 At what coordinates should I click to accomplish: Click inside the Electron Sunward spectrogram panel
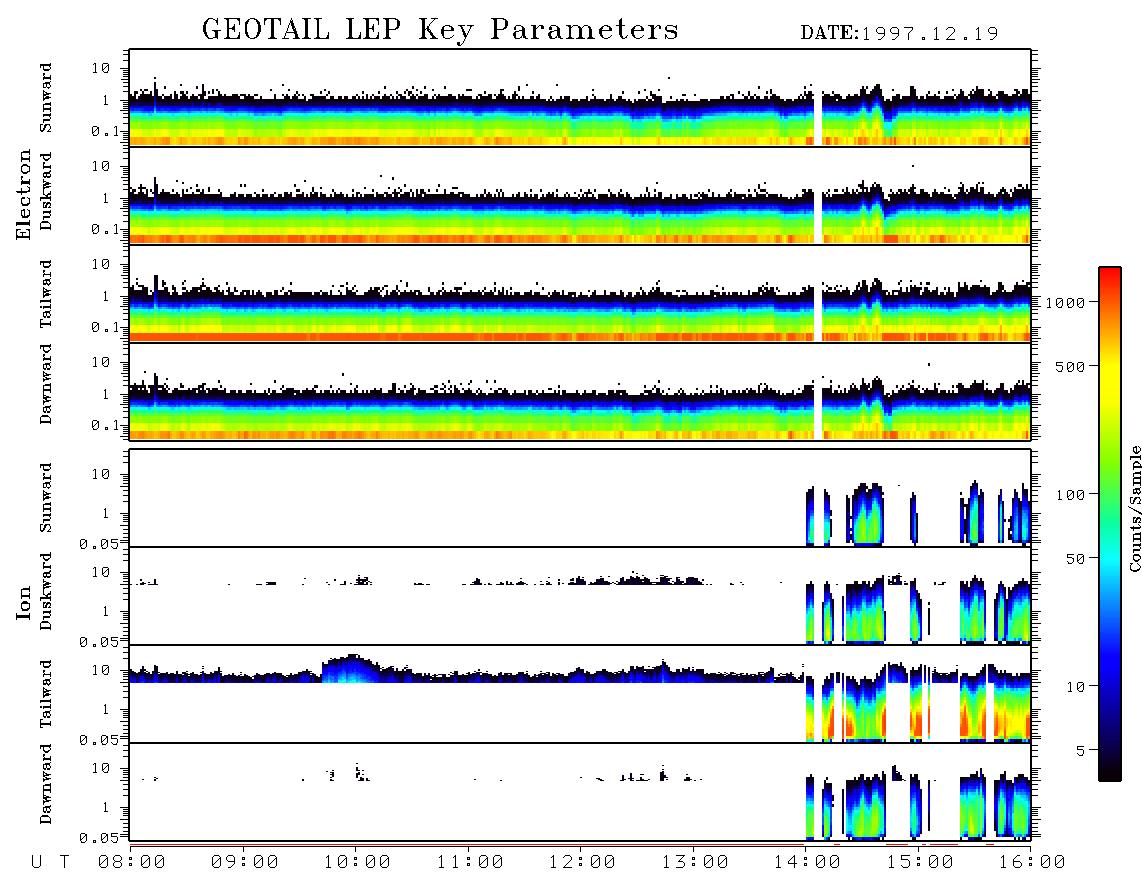click(x=580, y=98)
